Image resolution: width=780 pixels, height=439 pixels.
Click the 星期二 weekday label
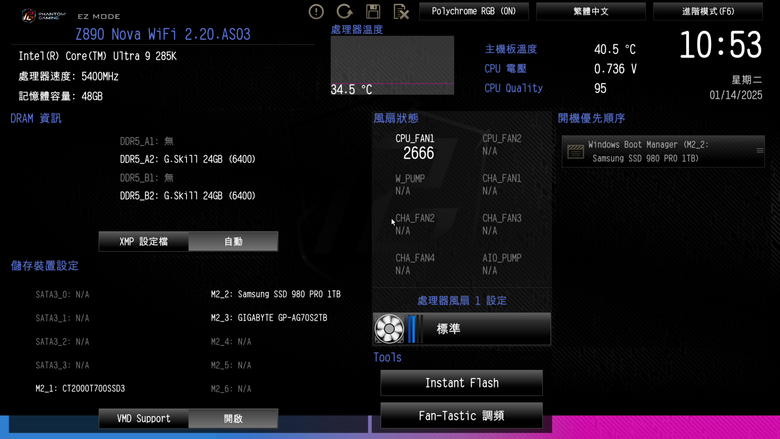pos(747,80)
